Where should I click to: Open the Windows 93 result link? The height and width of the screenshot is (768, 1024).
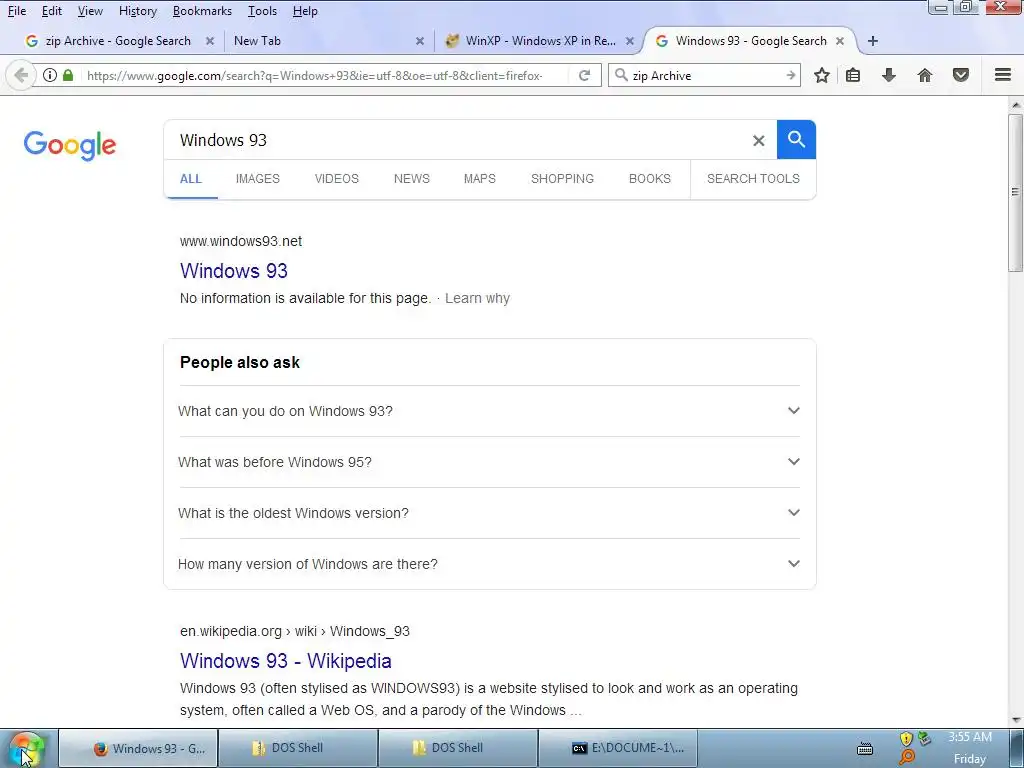coord(234,270)
